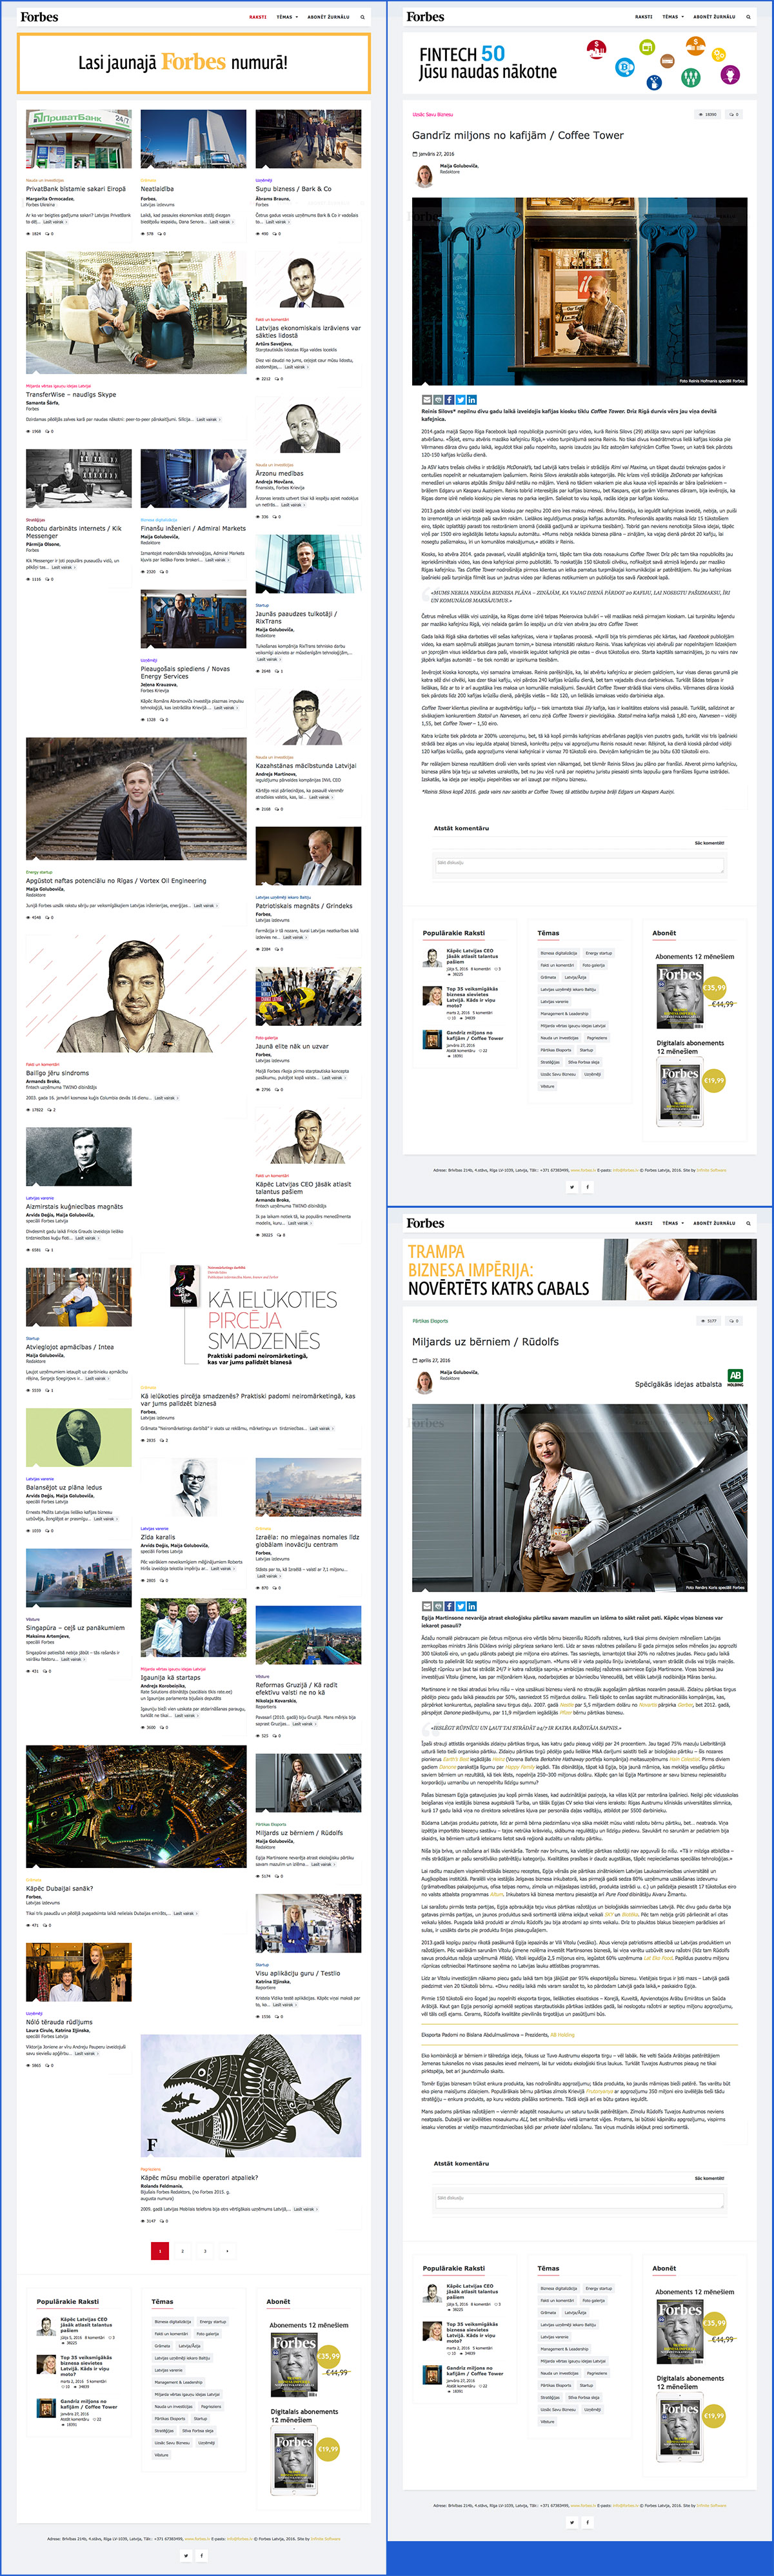Print the Coffee Tower article
Image resolution: width=774 pixels, height=2576 pixels.
point(437,399)
